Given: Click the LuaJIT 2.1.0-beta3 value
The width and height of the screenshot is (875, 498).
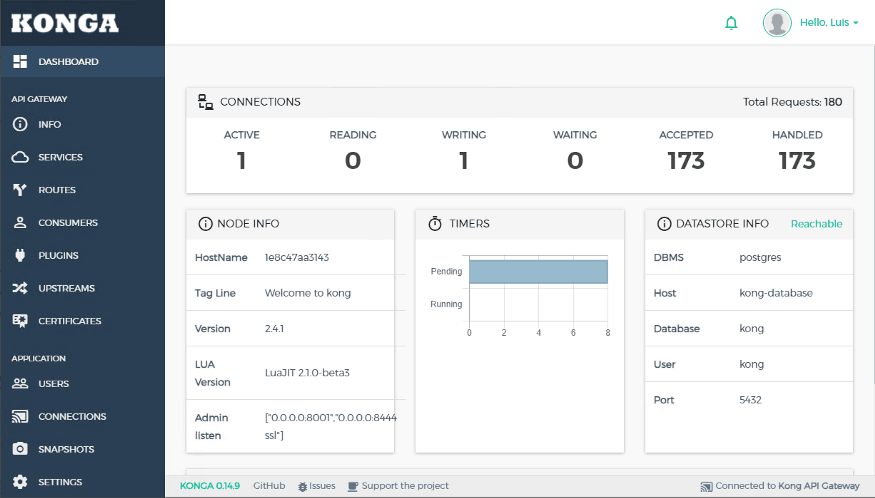Looking at the screenshot, I should click(307, 373).
